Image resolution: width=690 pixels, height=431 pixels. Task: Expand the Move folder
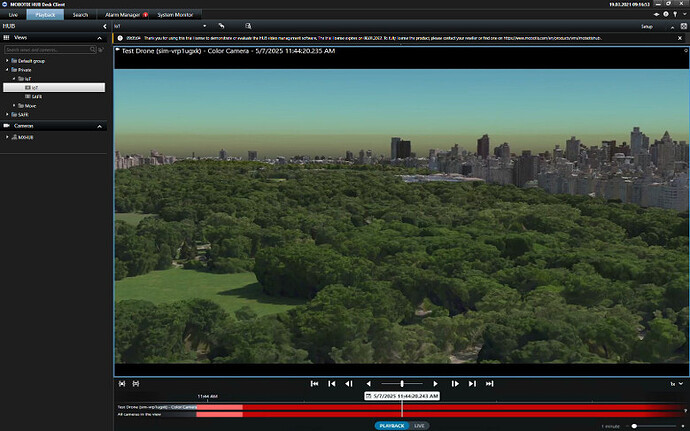14,106
